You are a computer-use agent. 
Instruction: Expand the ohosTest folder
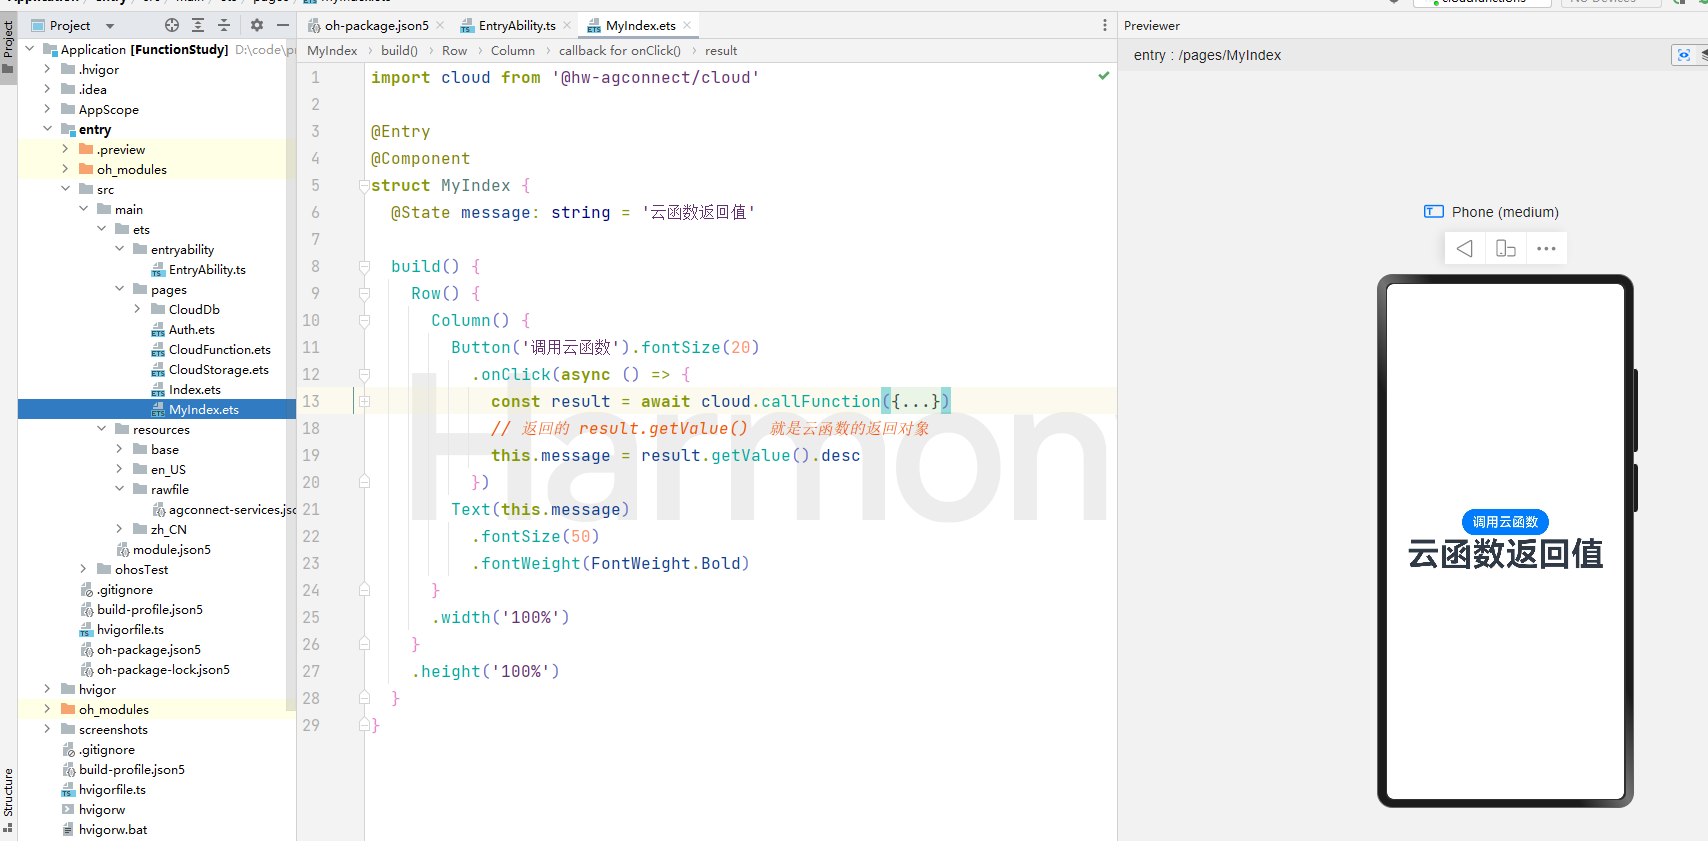[83, 569]
